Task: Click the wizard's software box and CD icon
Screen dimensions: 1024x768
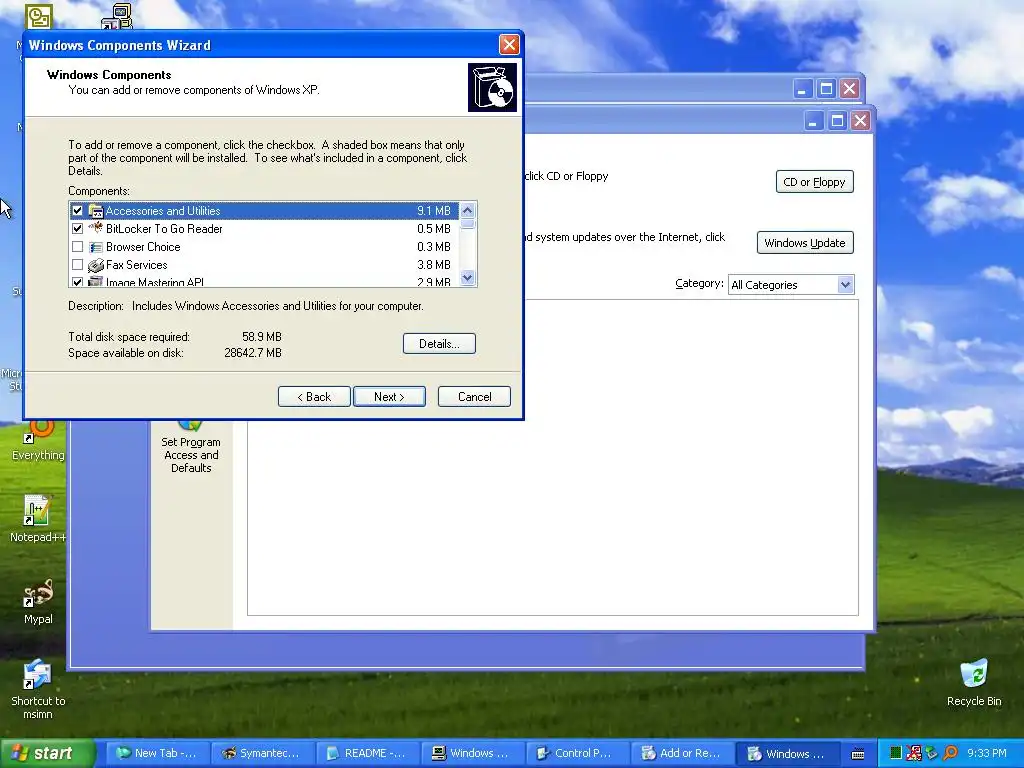Action: [492, 88]
